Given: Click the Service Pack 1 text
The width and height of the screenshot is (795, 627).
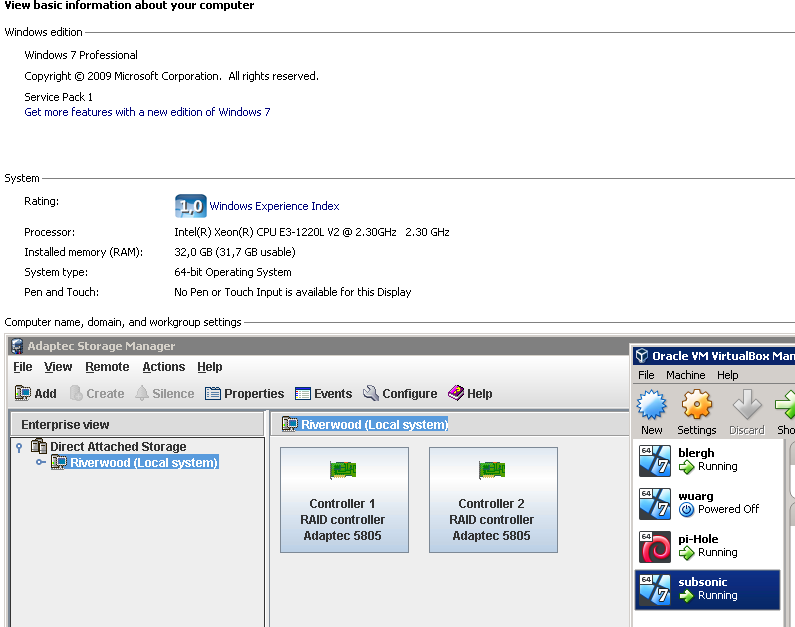Looking at the screenshot, I should pyautogui.click(x=58, y=97).
